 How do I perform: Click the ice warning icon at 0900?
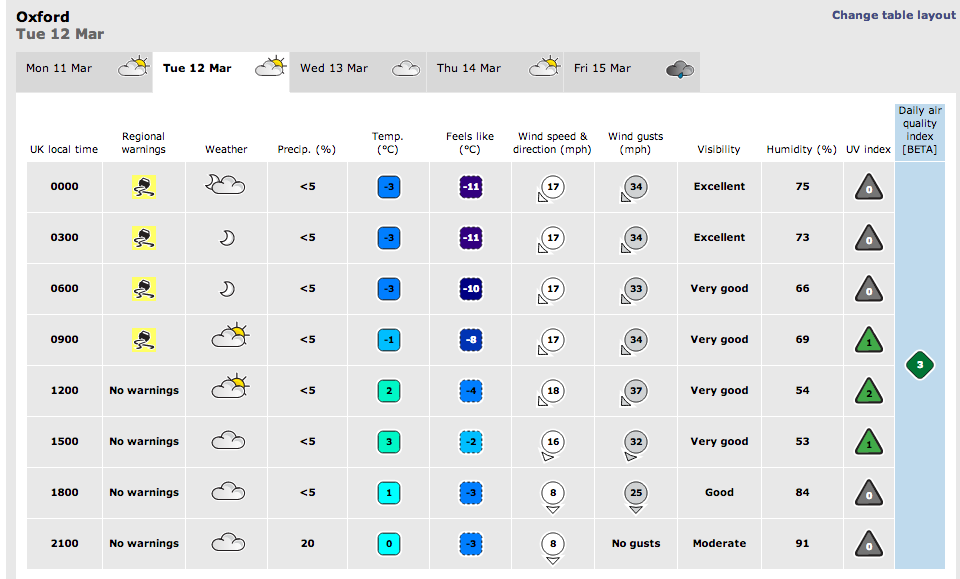(x=144, y=340)
